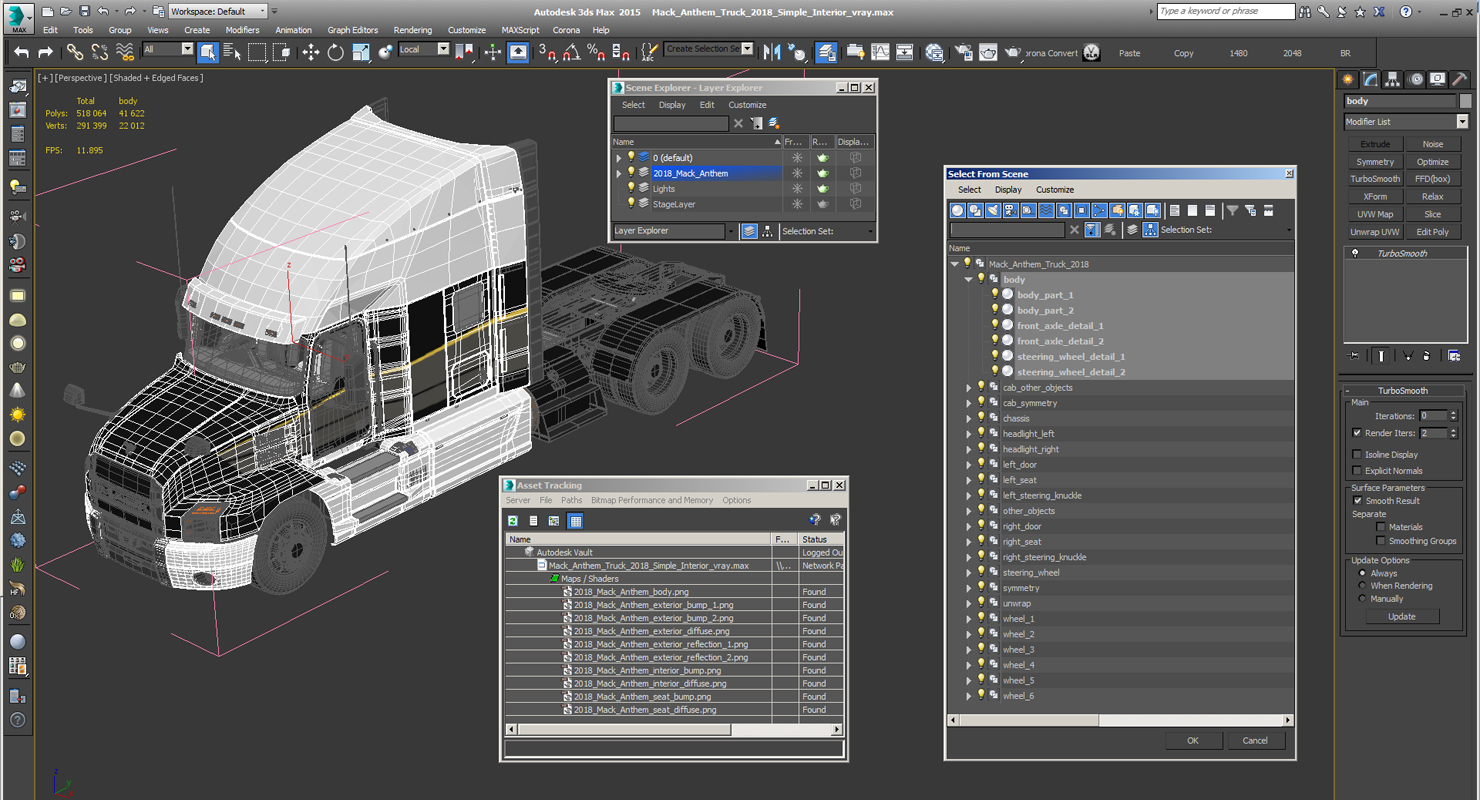This screenshot has height=800, width=1480.
Task: Add the TurboSmooth modifier button
Action: tap(1375, 179)
